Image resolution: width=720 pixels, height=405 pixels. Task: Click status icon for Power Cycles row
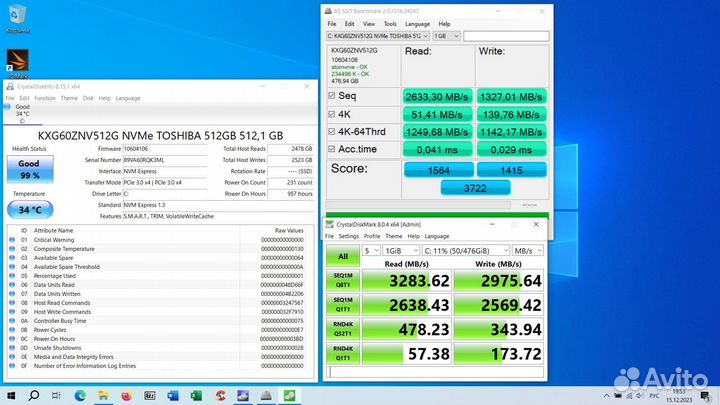coord(12,330)
